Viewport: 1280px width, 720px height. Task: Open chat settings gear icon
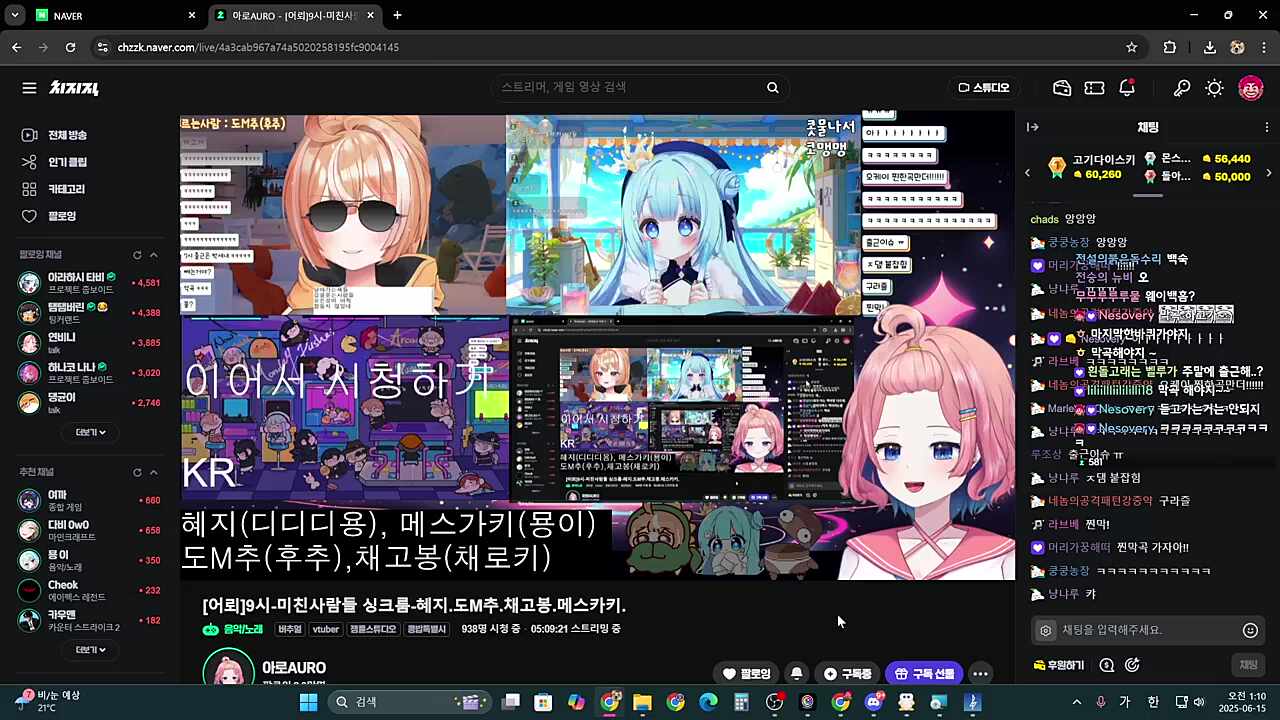pyautogui.click(x=1045, y=630)
